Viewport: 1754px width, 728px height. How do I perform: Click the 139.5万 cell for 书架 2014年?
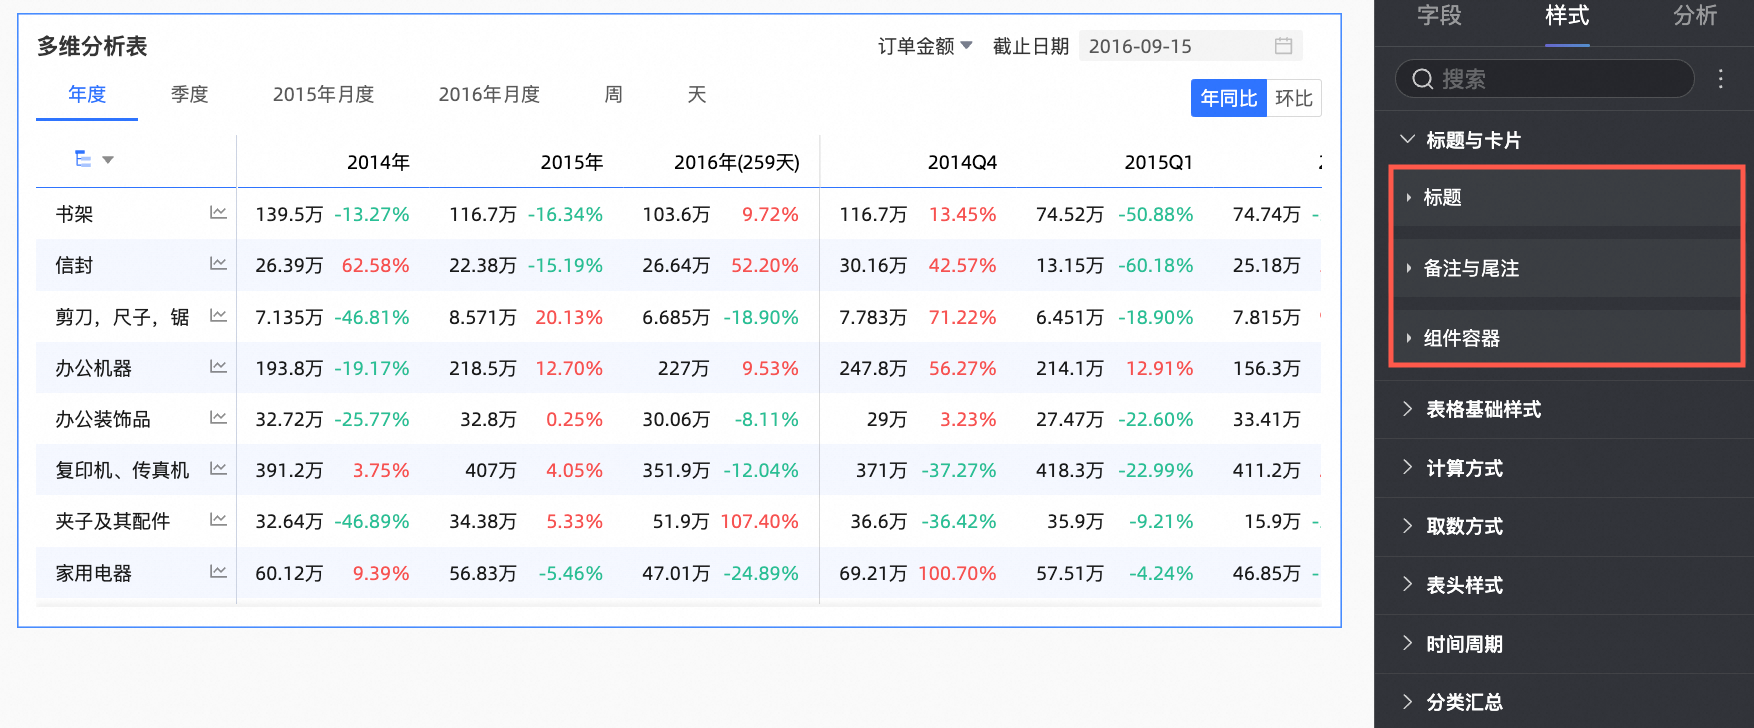[x=289, y=214]
